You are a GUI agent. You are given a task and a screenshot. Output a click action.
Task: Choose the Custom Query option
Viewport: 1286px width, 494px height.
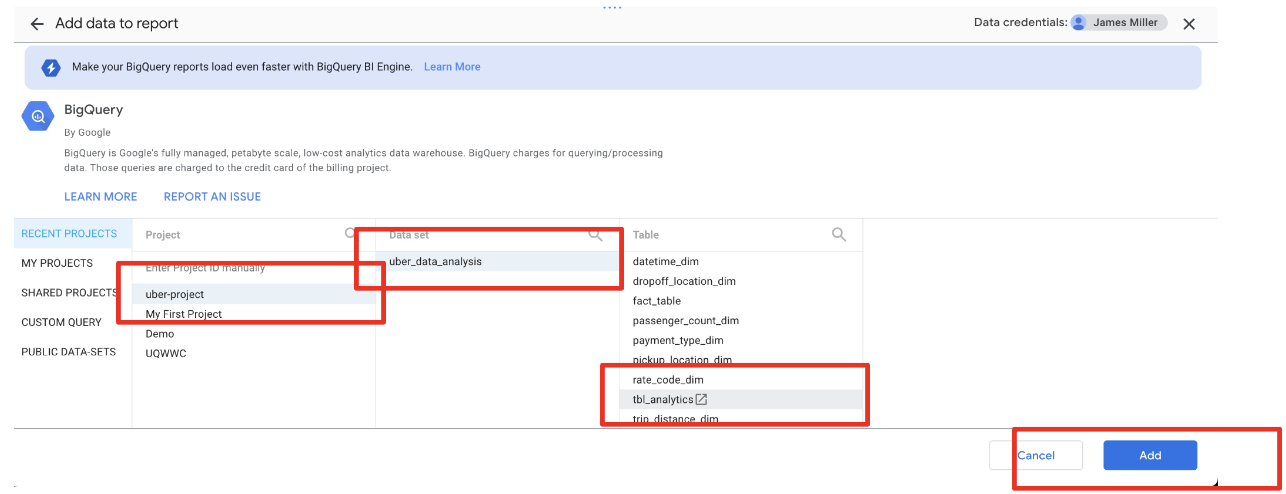pos(61,322)
